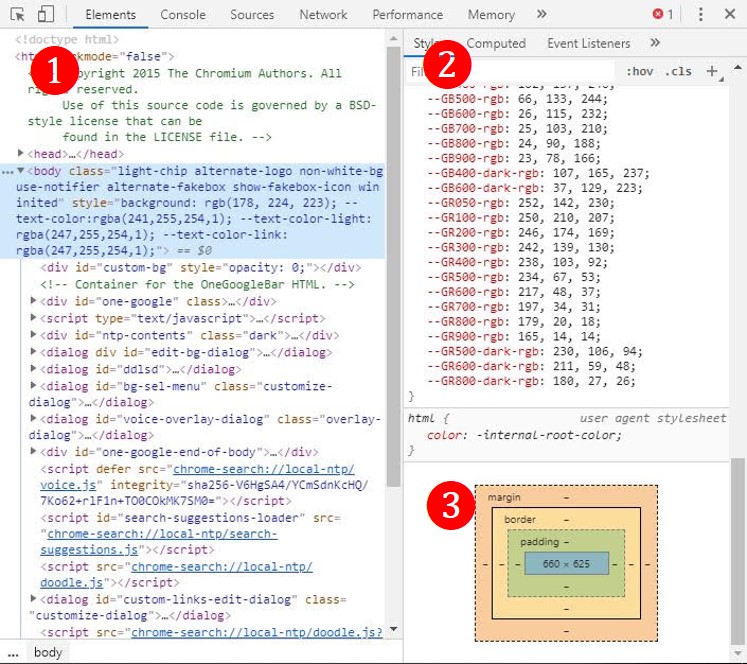747x664 pixels.
Task: Expand the voice-overlay-dialog node
Action: coord(33,418)
